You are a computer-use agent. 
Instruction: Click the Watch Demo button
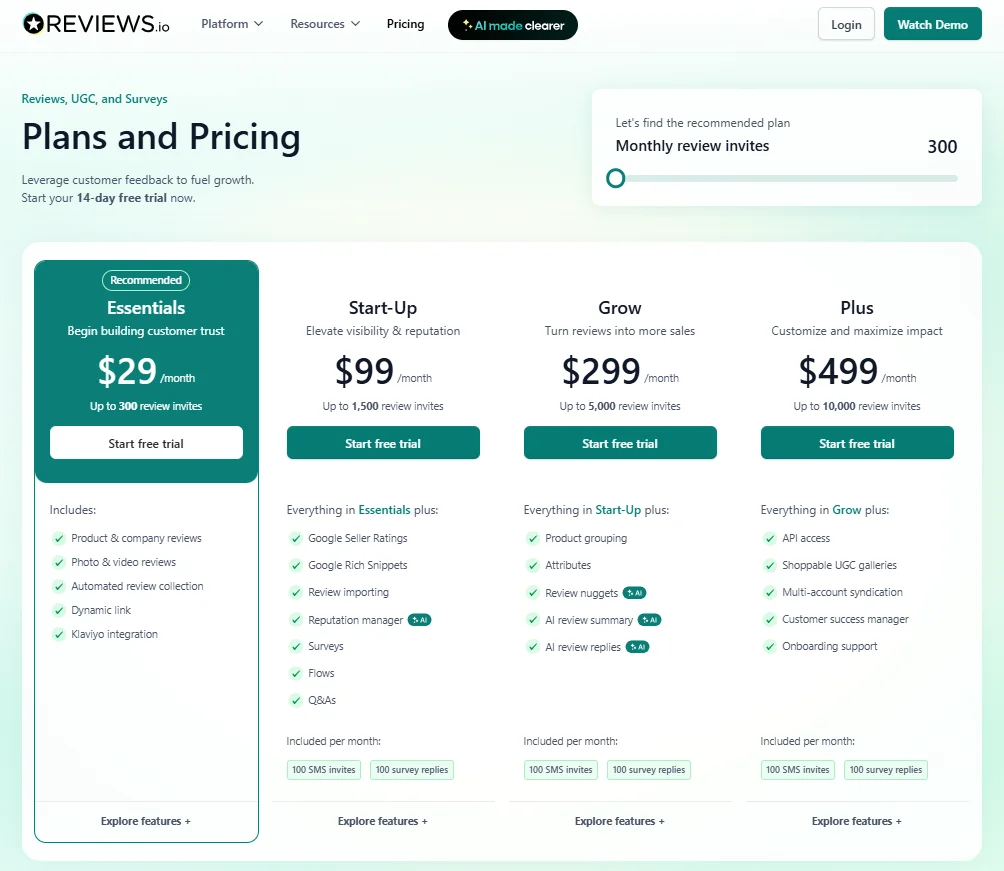(932, 23)
